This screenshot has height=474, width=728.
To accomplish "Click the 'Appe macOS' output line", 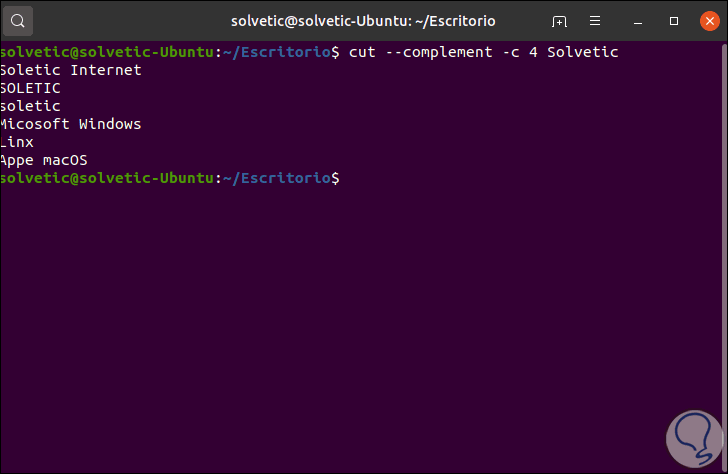I will click(45, 160).
